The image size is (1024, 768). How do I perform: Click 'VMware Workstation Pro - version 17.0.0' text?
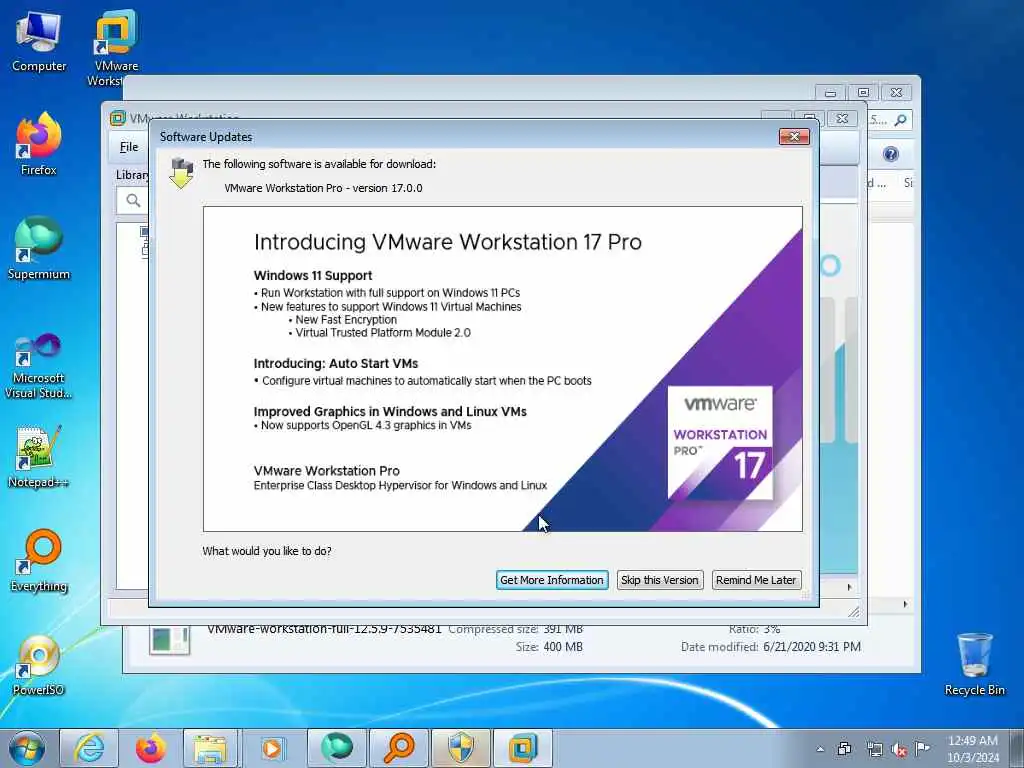click(x=323, y=188)
